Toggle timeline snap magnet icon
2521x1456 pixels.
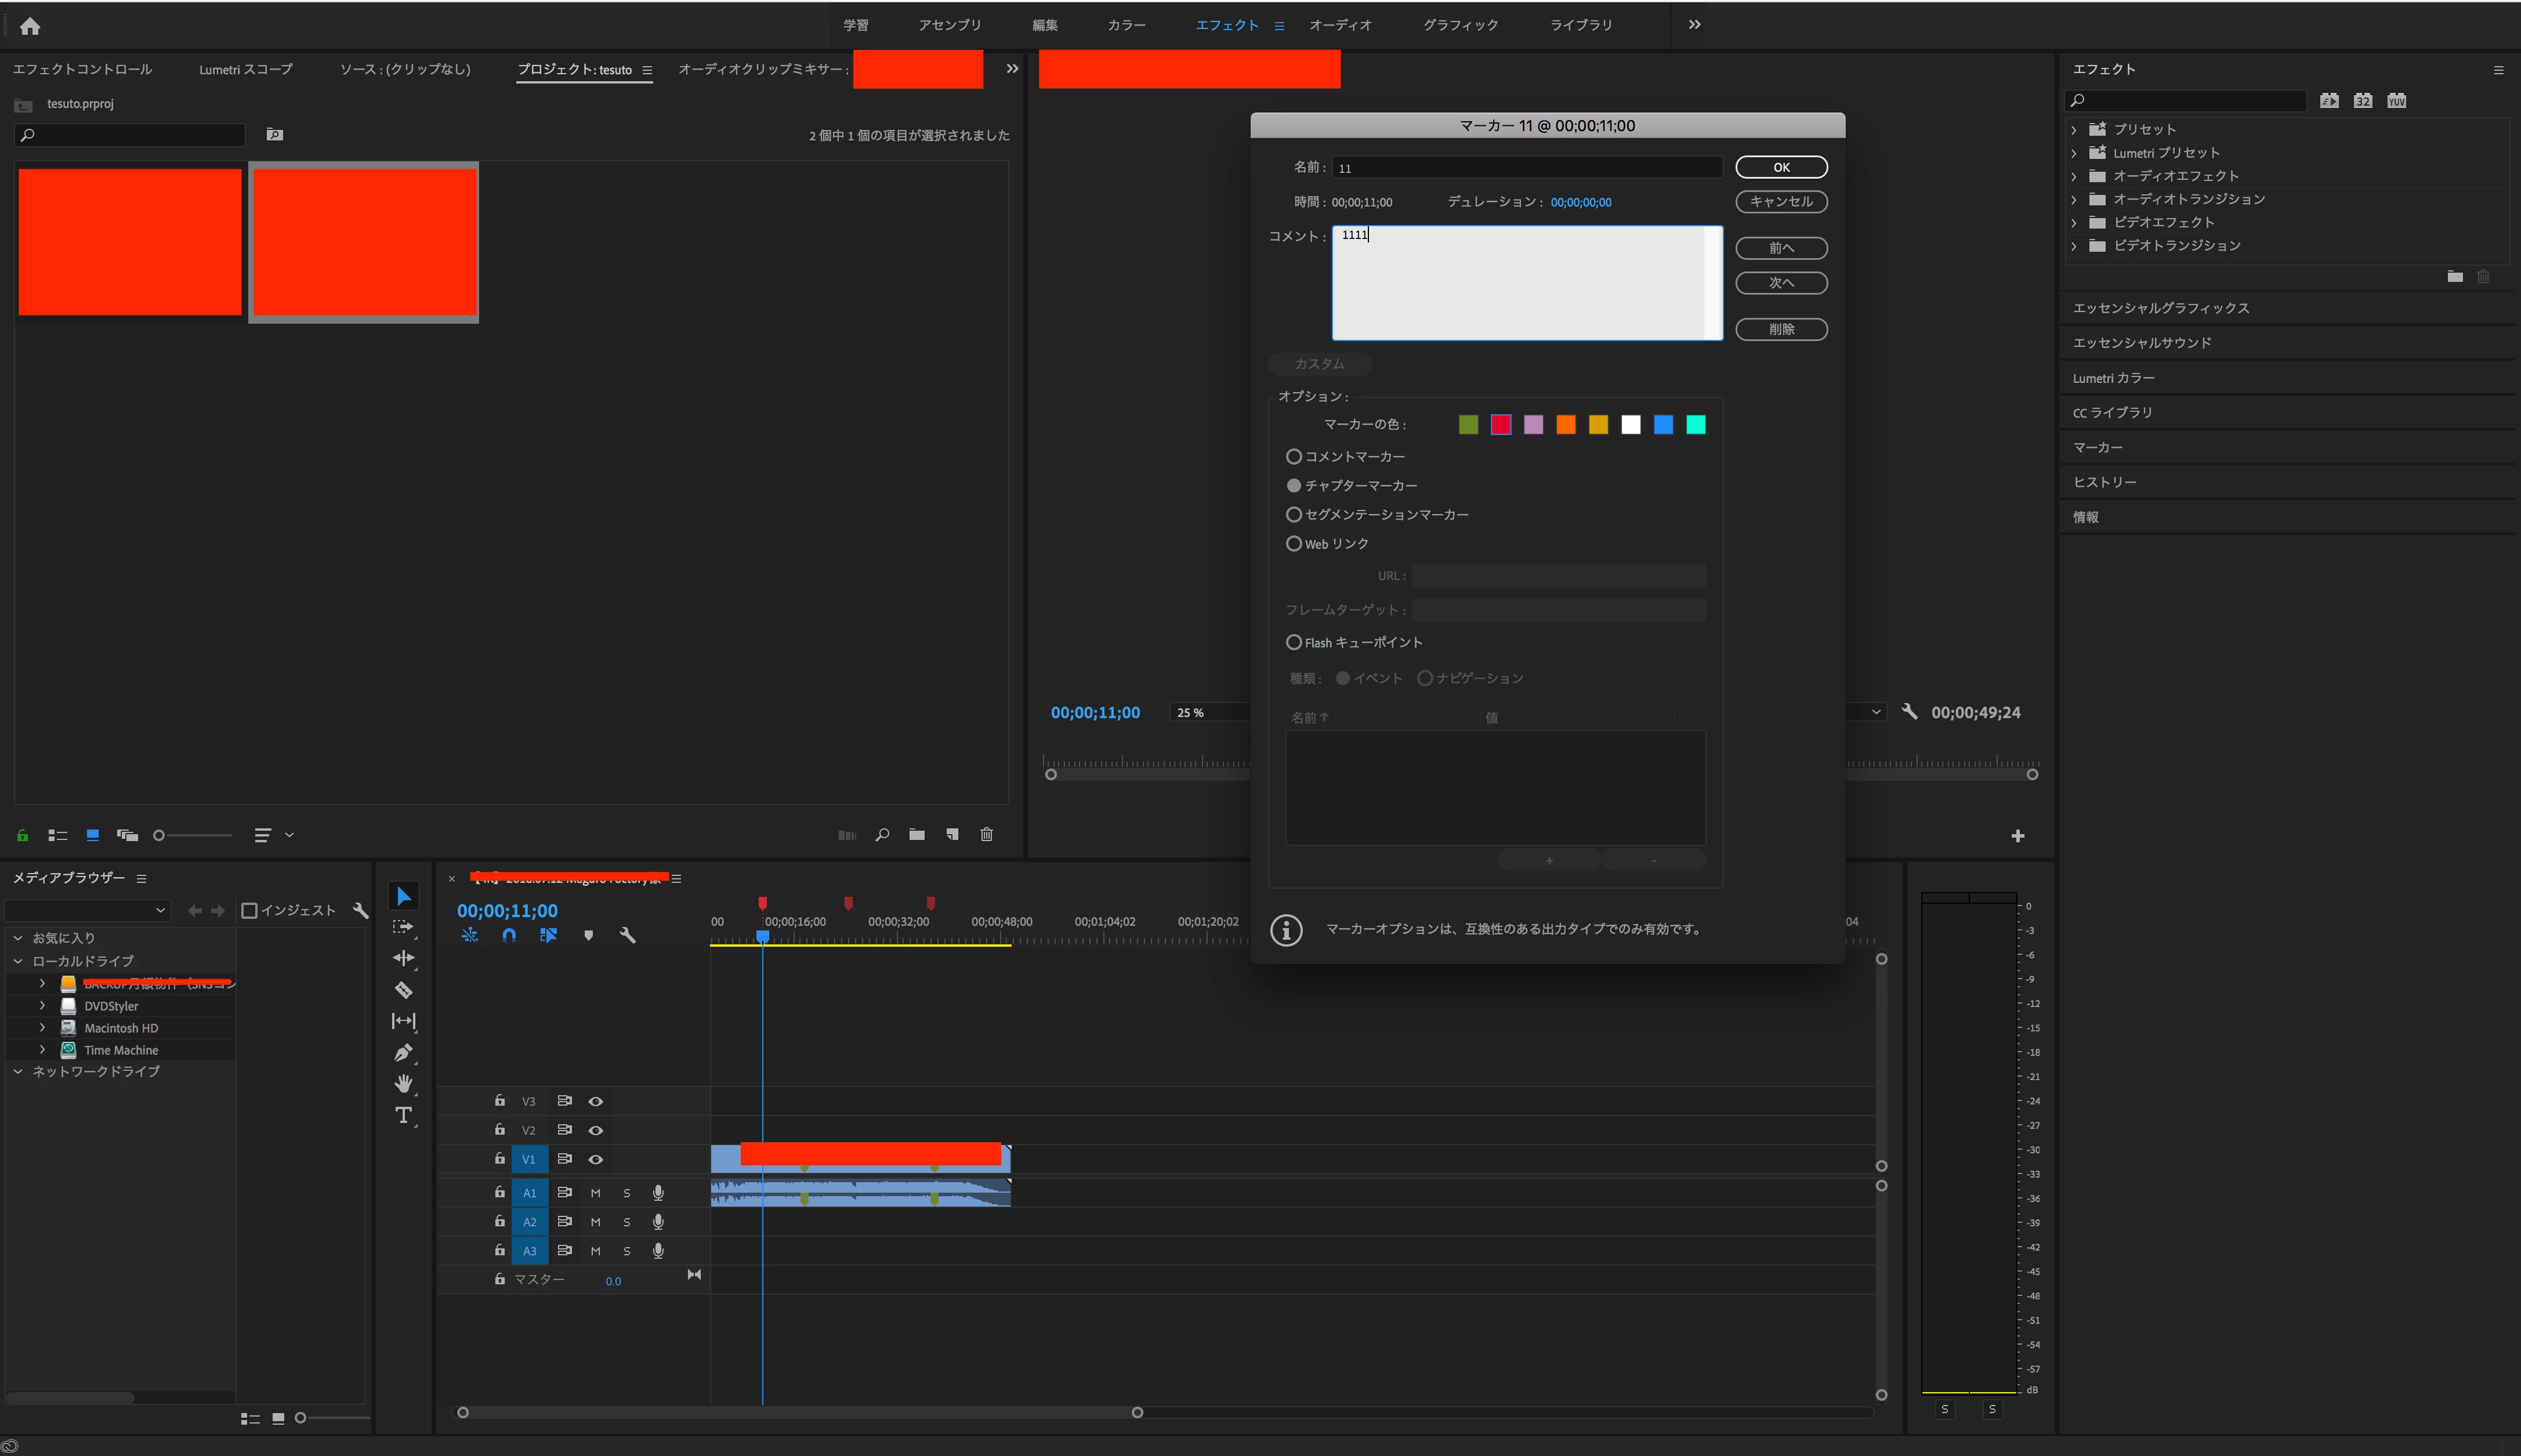(x=509, y=935)
